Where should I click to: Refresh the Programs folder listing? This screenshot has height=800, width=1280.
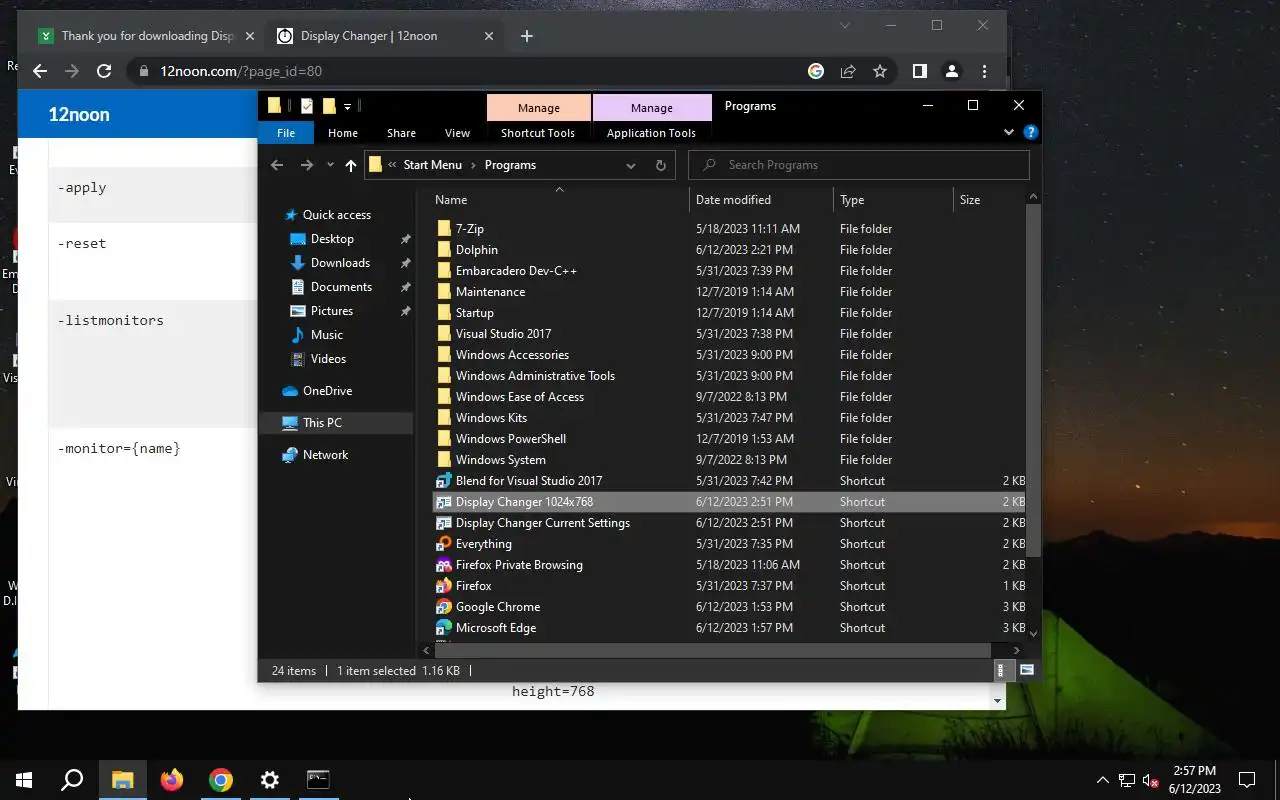(660, 165)
